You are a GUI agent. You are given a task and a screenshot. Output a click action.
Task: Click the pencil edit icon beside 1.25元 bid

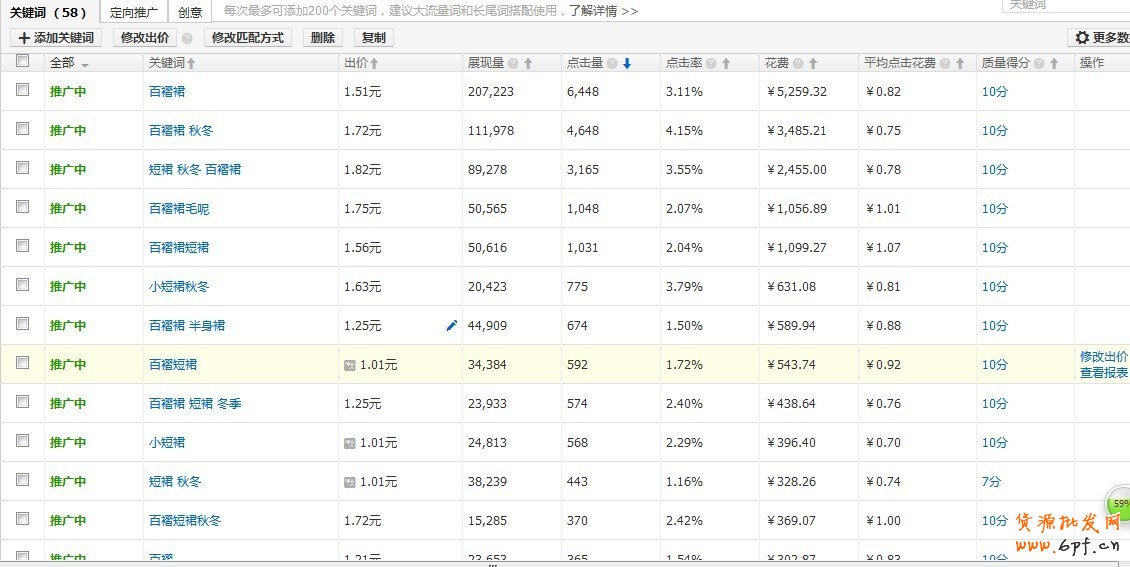click(451, 325)
